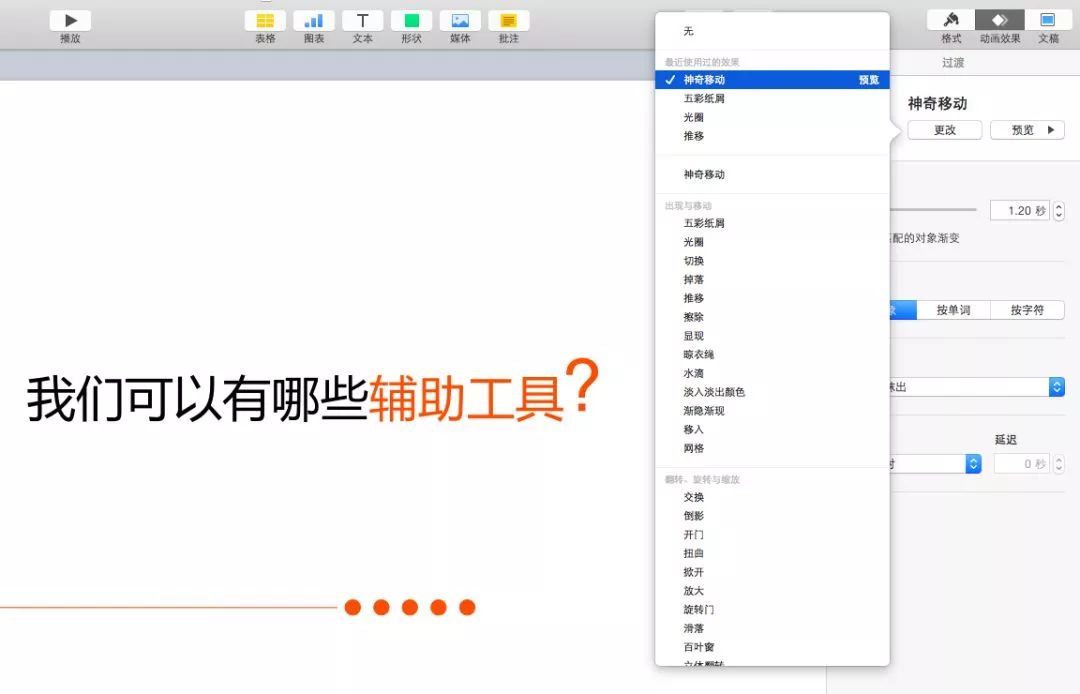Select the 按单词 segment option
Image resolution: width=1080 pixels, height=694 pixels.
pos(953,310)
